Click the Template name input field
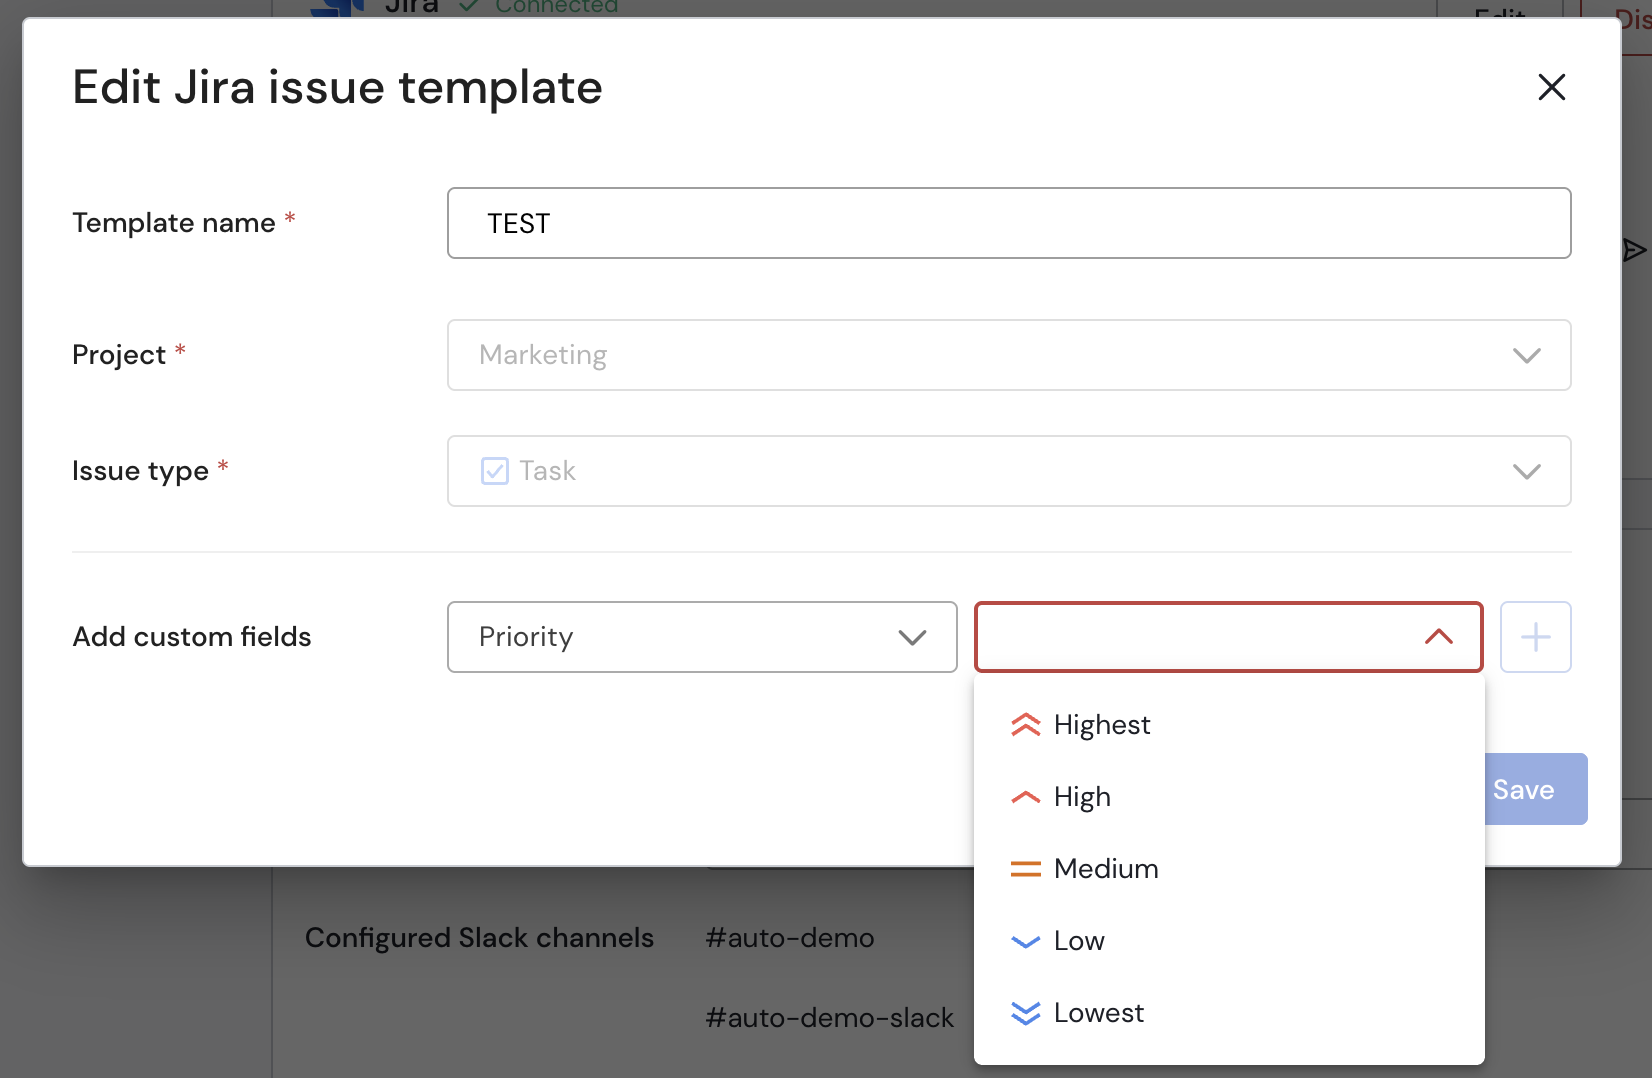 pyautogui.click(x=1009, y=223)
